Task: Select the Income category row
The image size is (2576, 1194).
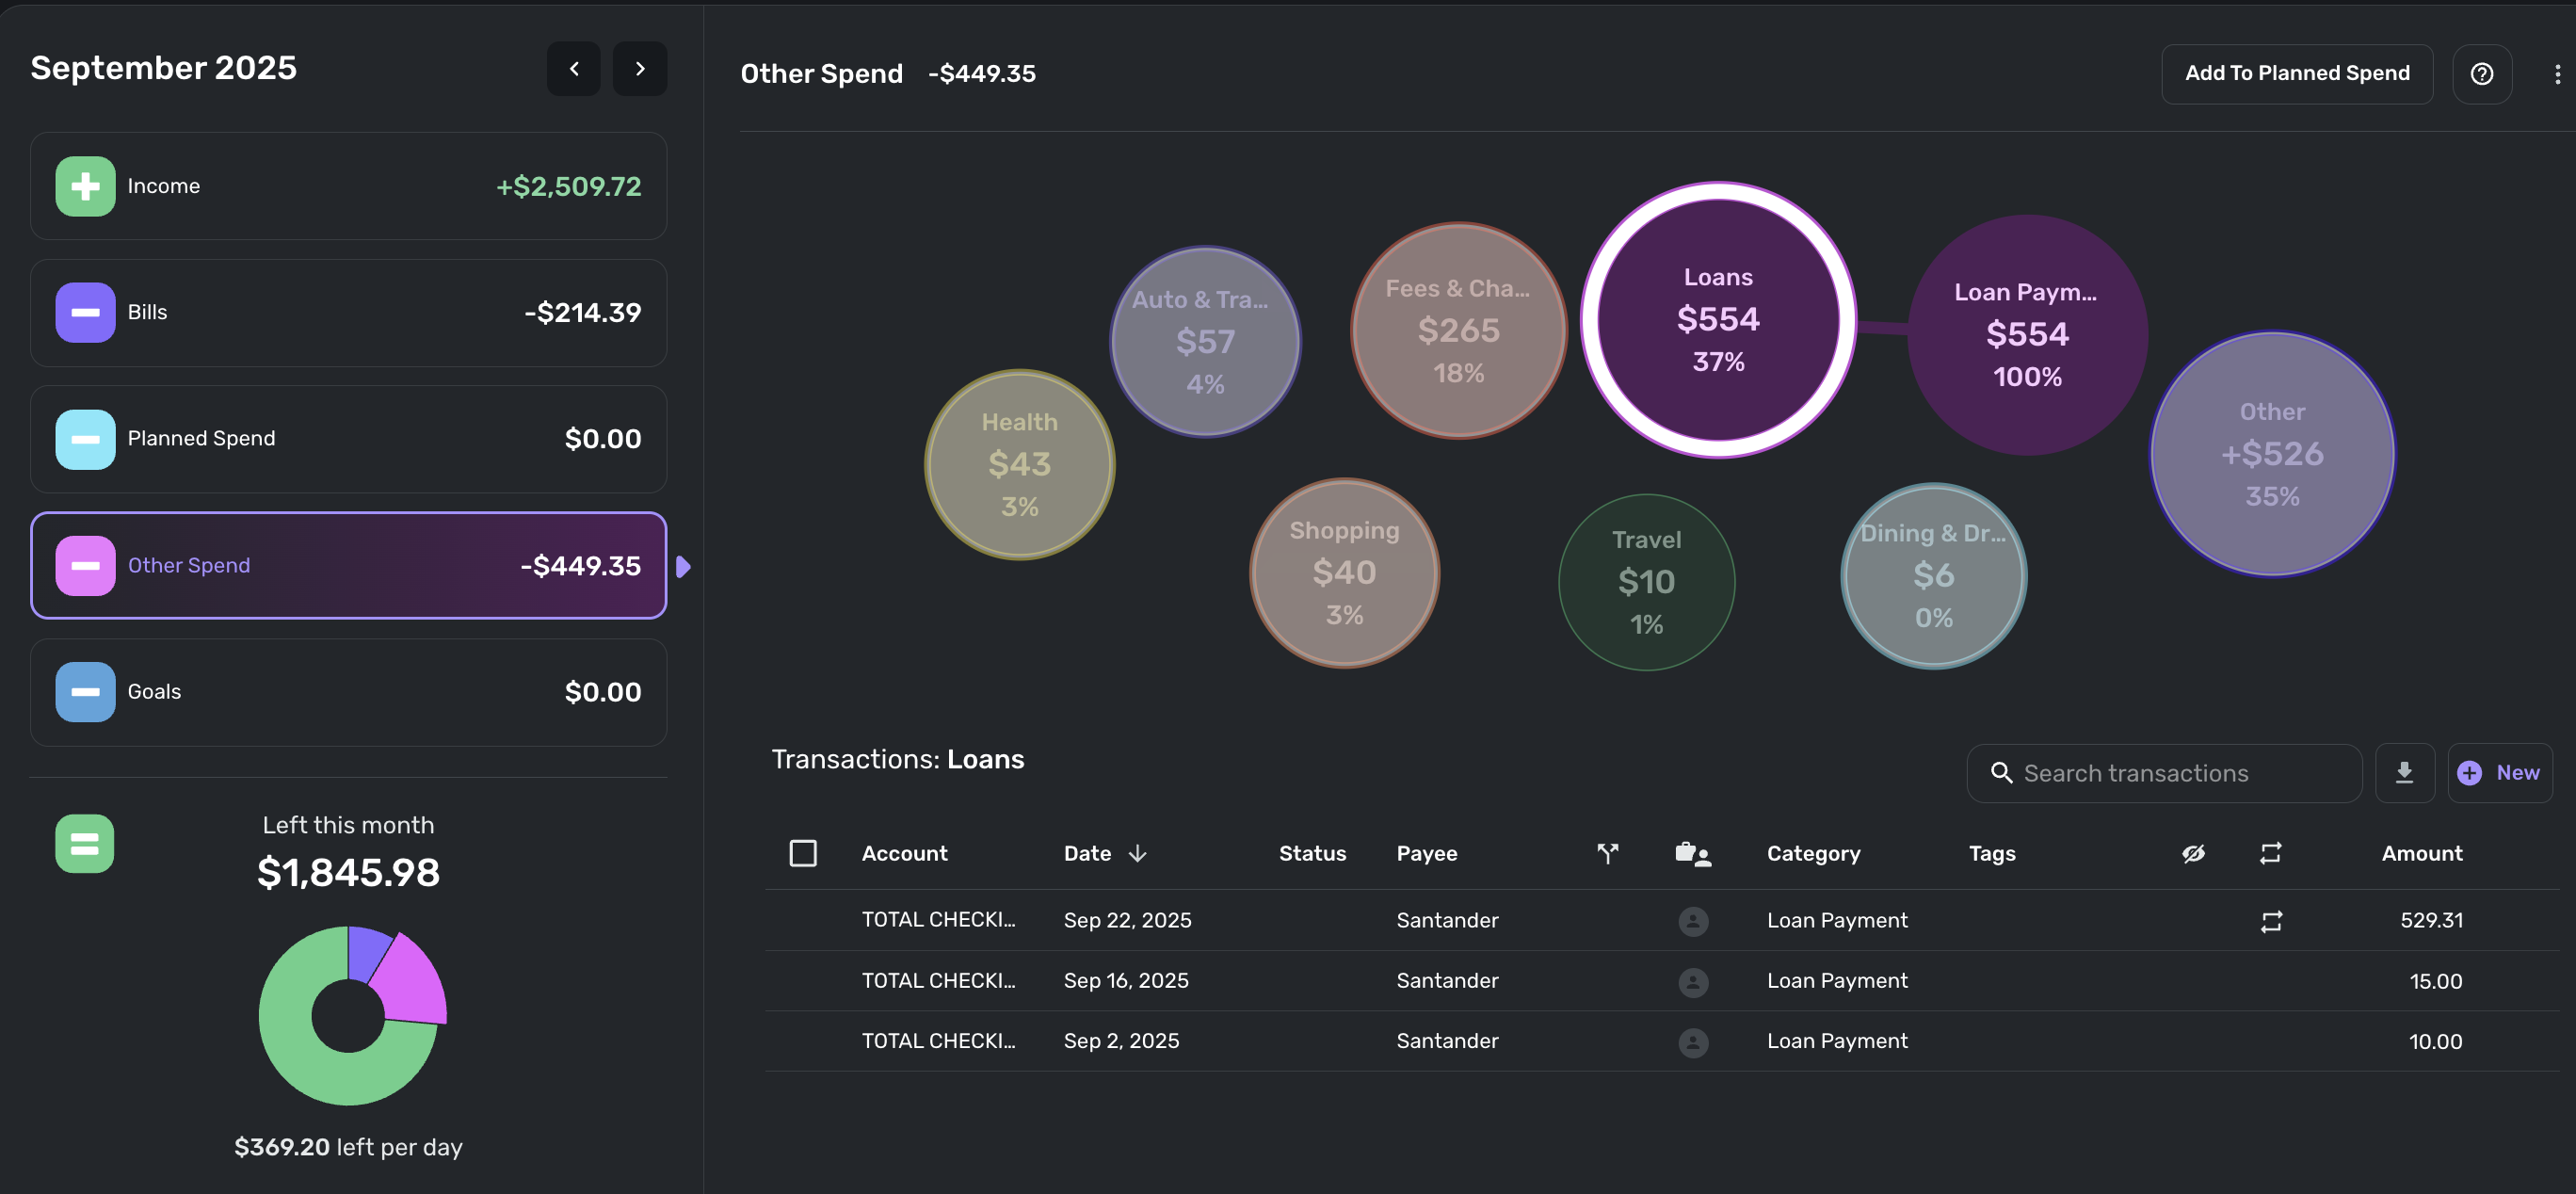Action: (348, 187)
